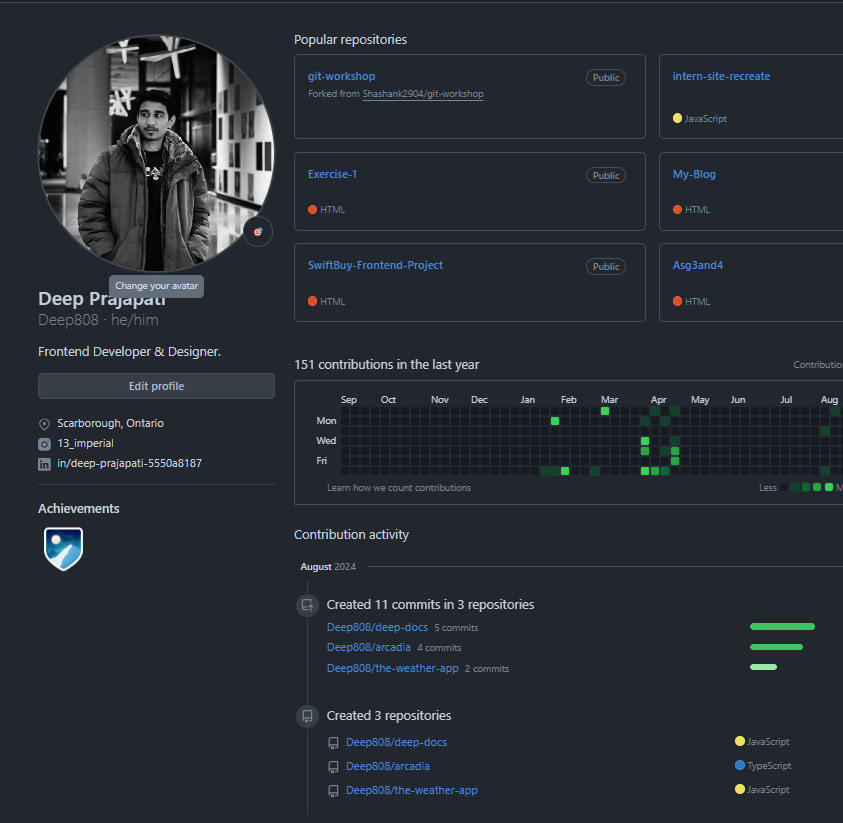Open the Exercise-1 repository

click(332, 174)
